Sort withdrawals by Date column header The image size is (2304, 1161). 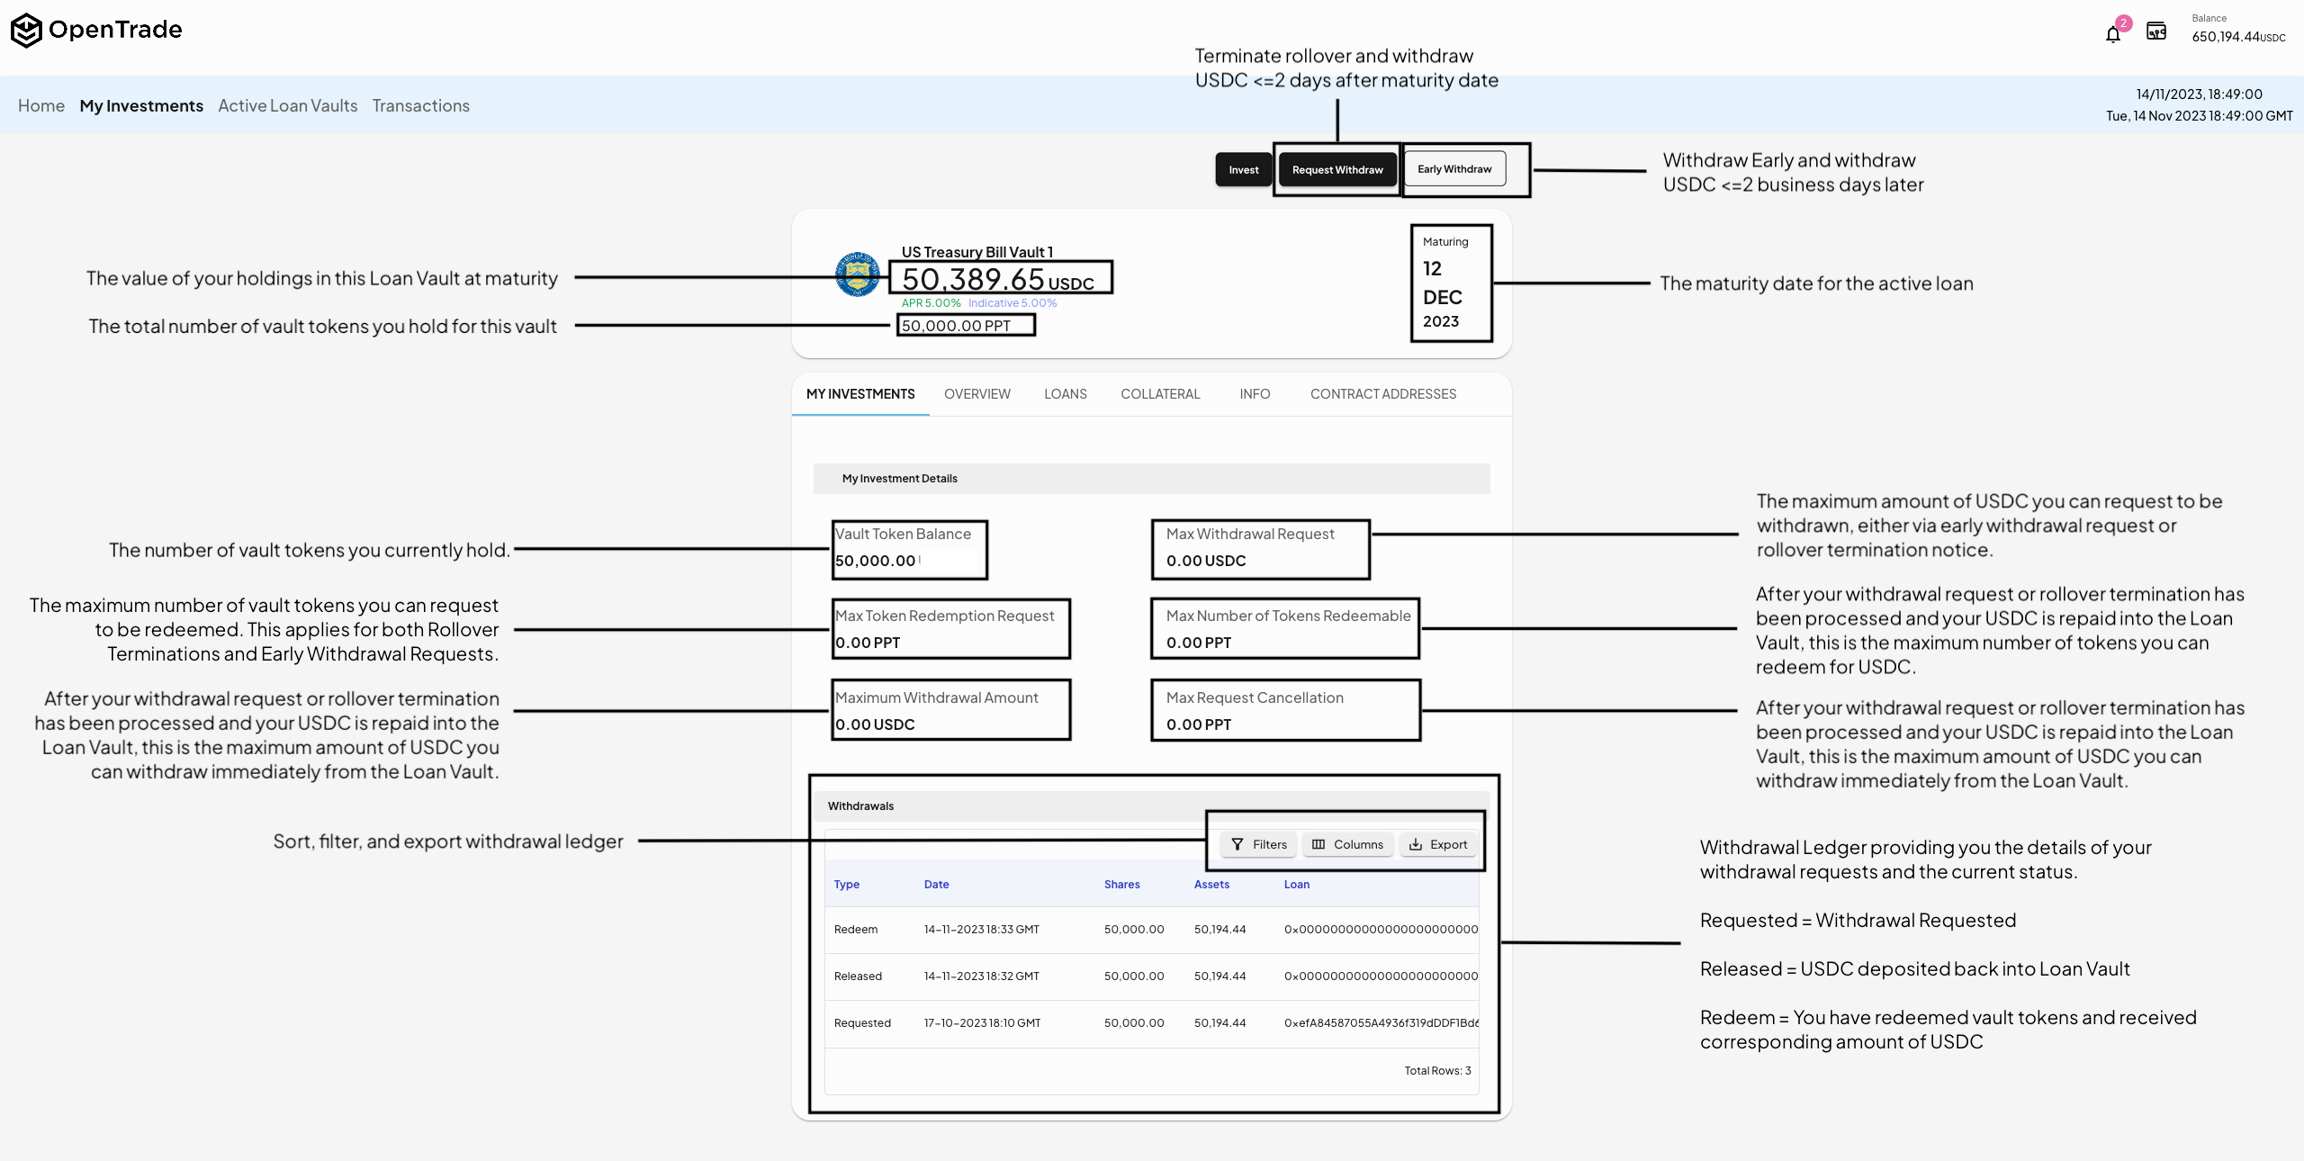tap(936, 884)
